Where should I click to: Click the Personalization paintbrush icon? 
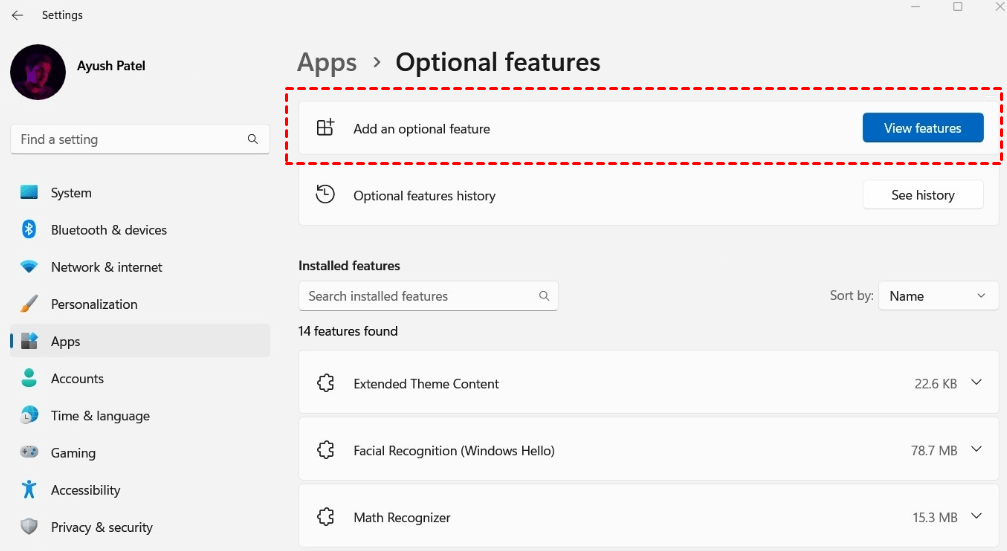coord(29,304)
